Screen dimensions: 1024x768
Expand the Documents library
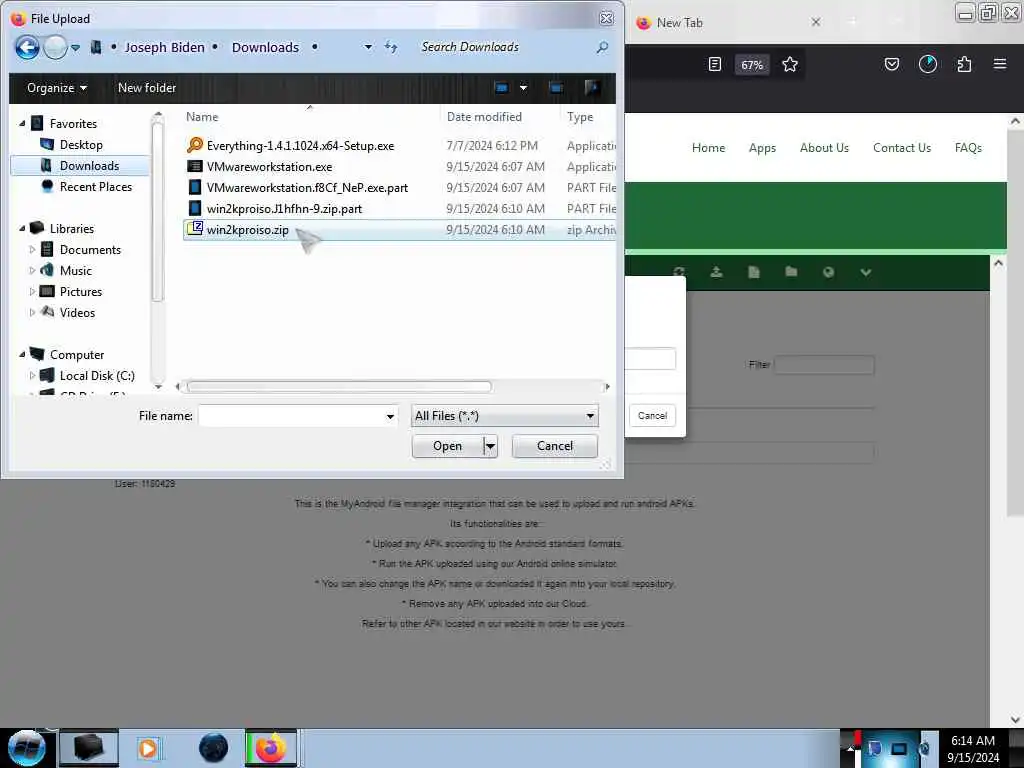click(32, 249)
